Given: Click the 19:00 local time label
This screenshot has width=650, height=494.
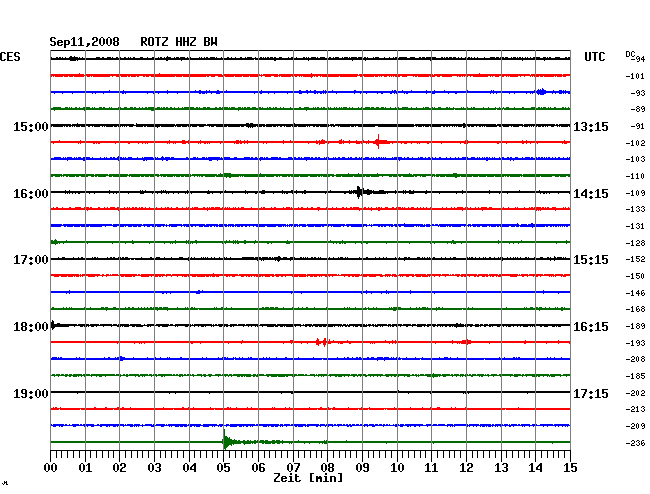Looking at the screenshot, I should (31, 393).
